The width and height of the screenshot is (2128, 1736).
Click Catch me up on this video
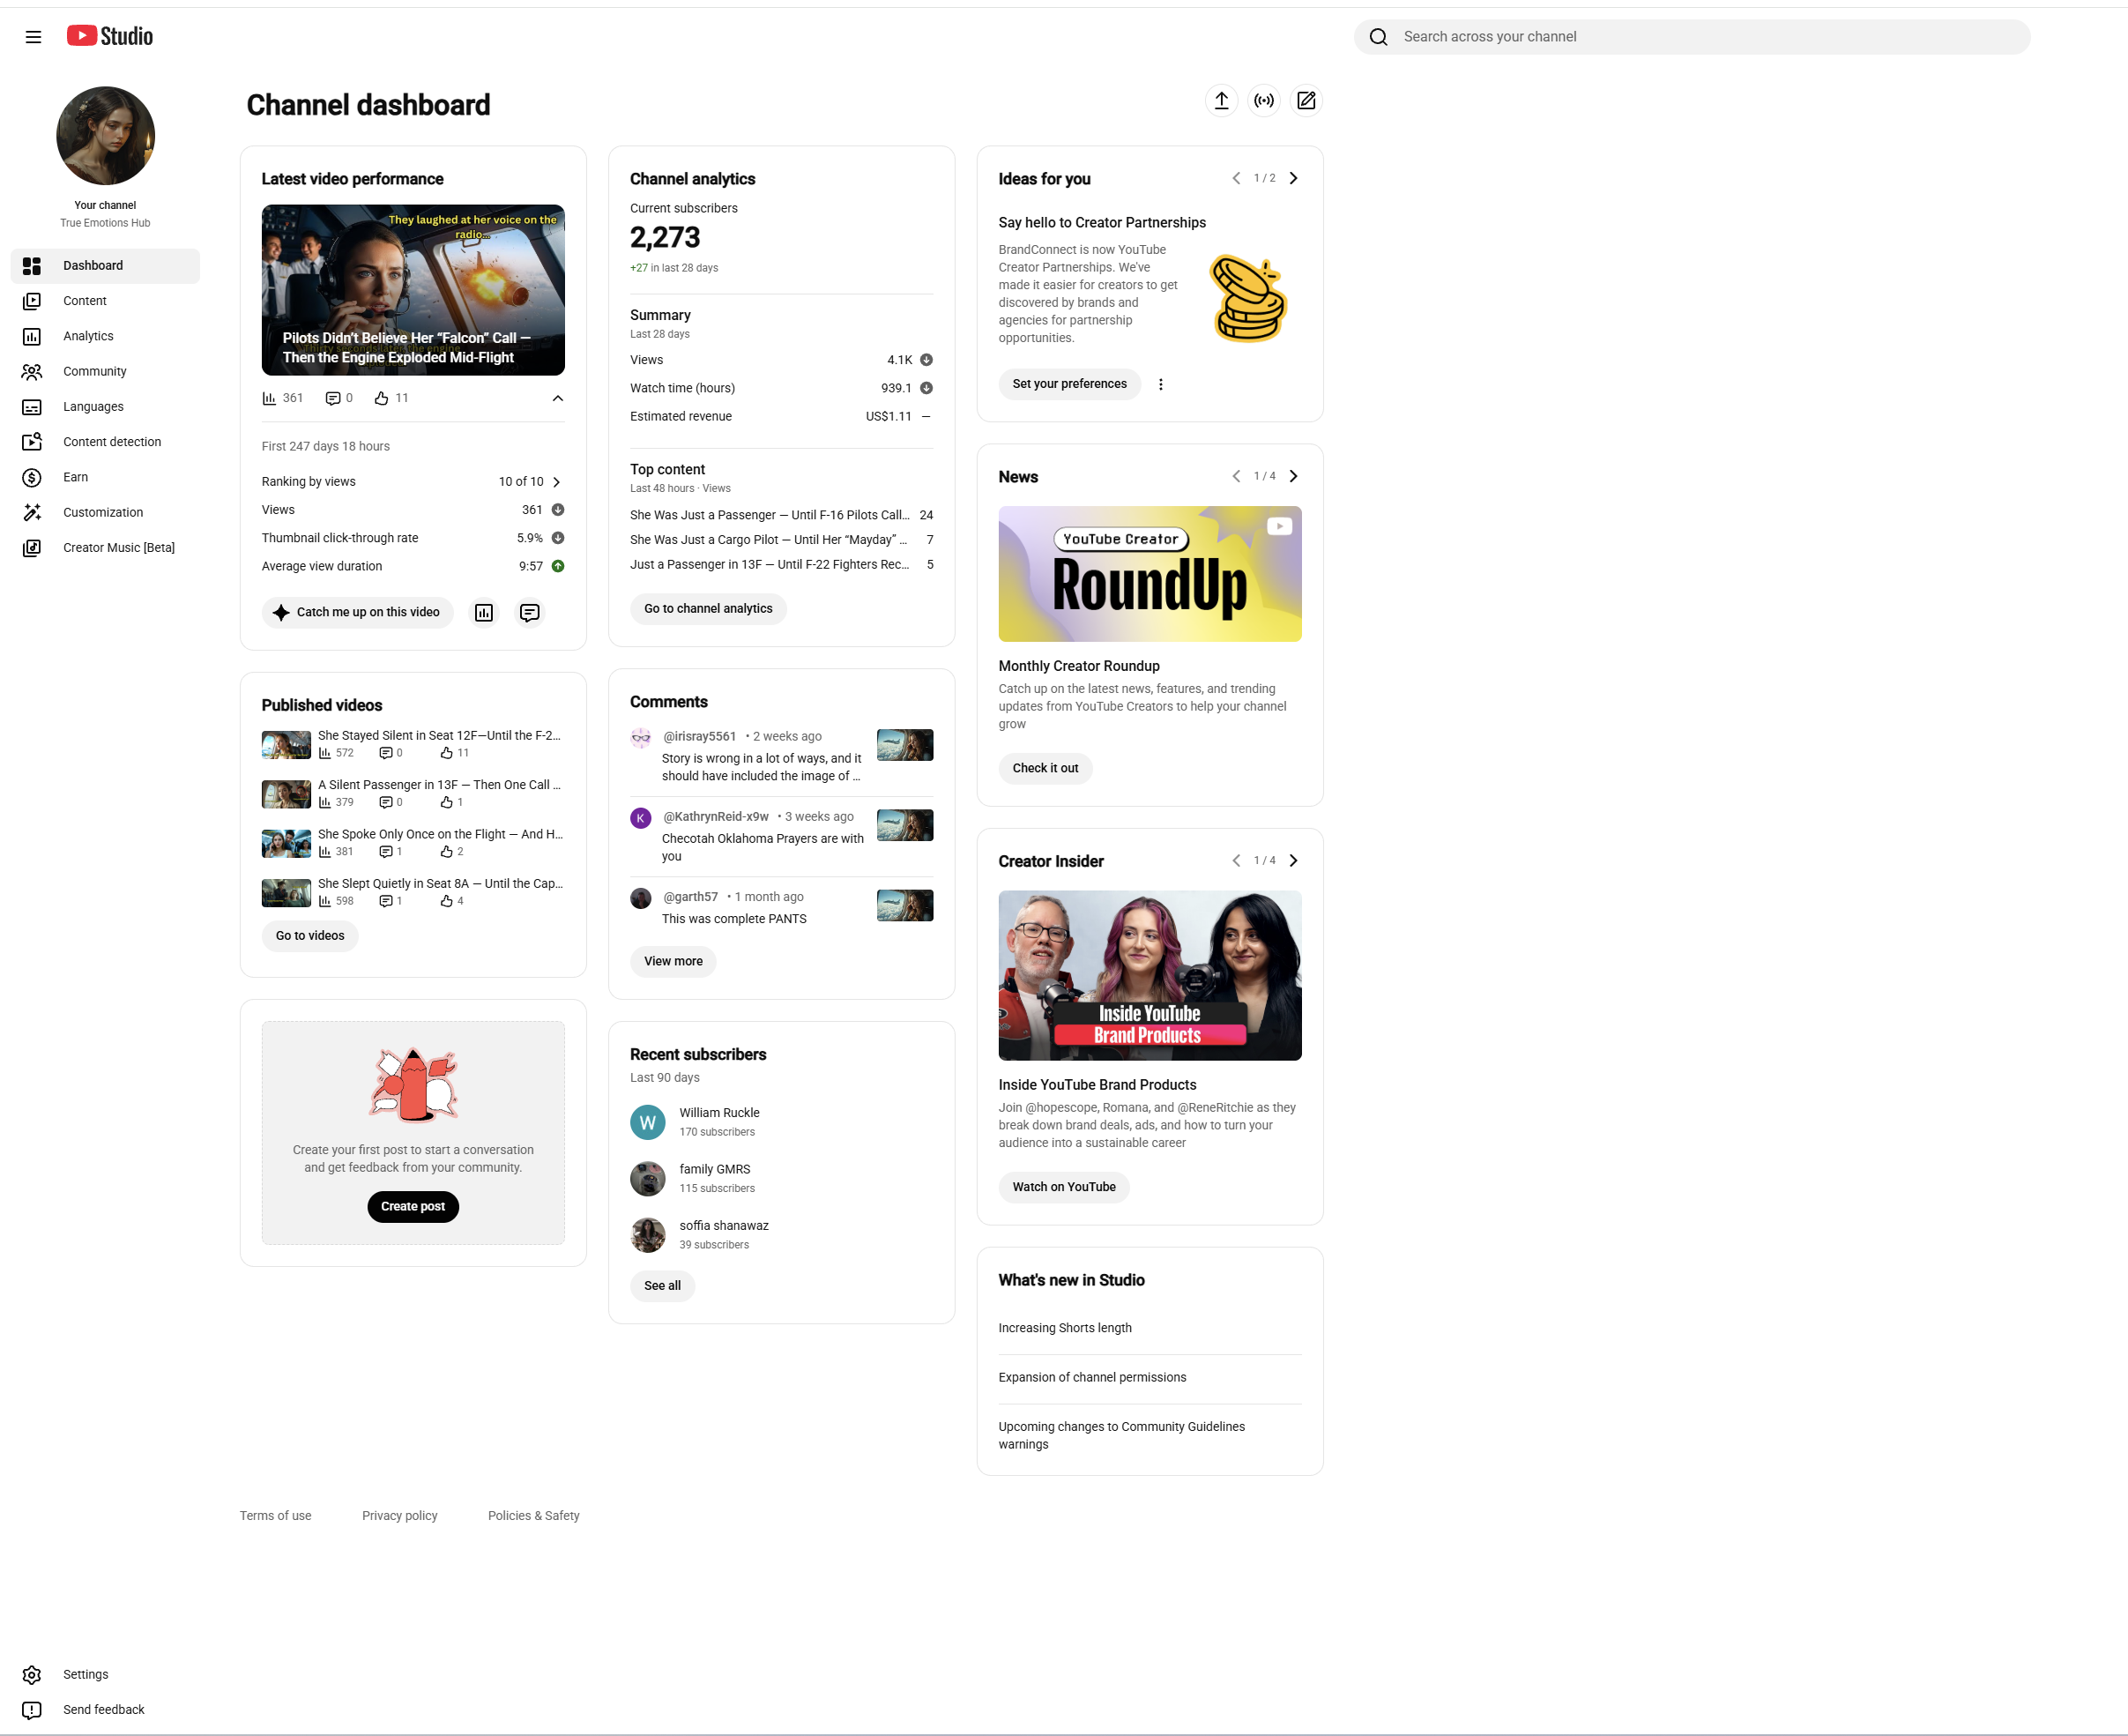[x=358, y=613]
